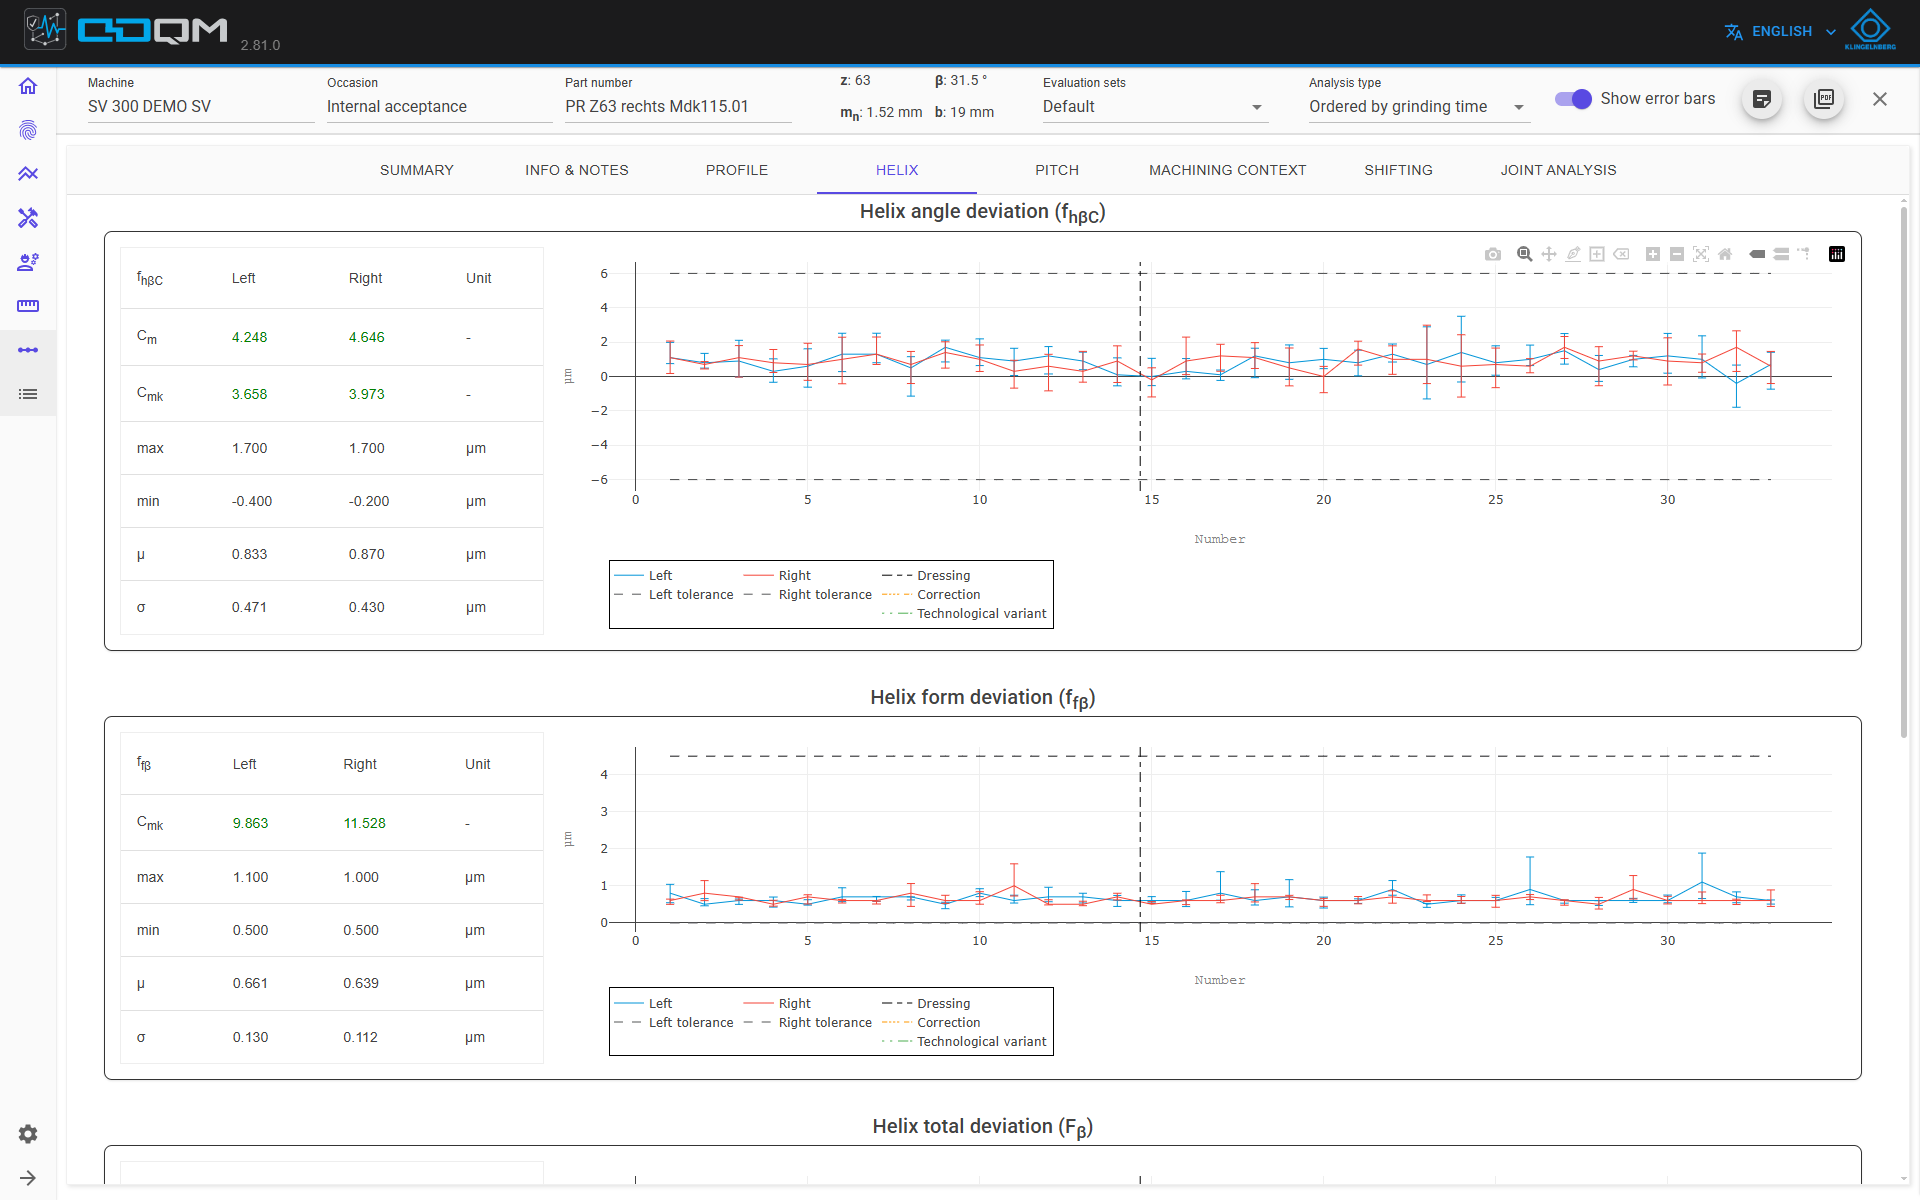Viewport: 1920px width, 1200px height.
Task: Click the PDF export icon button
Action: point(1824,99)
